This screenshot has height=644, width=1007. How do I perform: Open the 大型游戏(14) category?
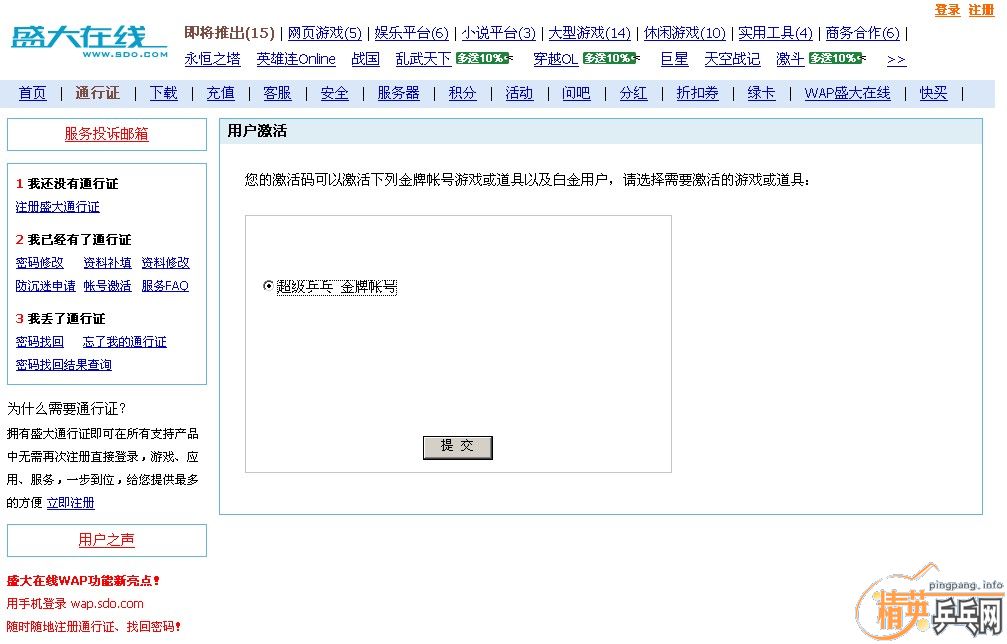[x=589, y=33]
